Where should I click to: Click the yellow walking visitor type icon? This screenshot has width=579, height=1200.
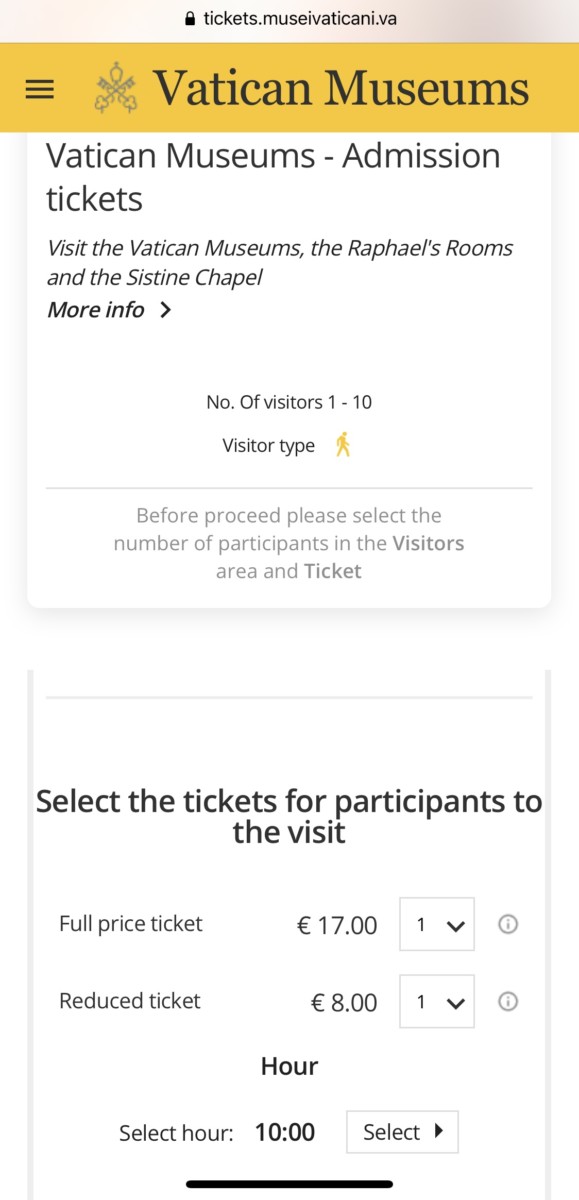tap(343, 445)
